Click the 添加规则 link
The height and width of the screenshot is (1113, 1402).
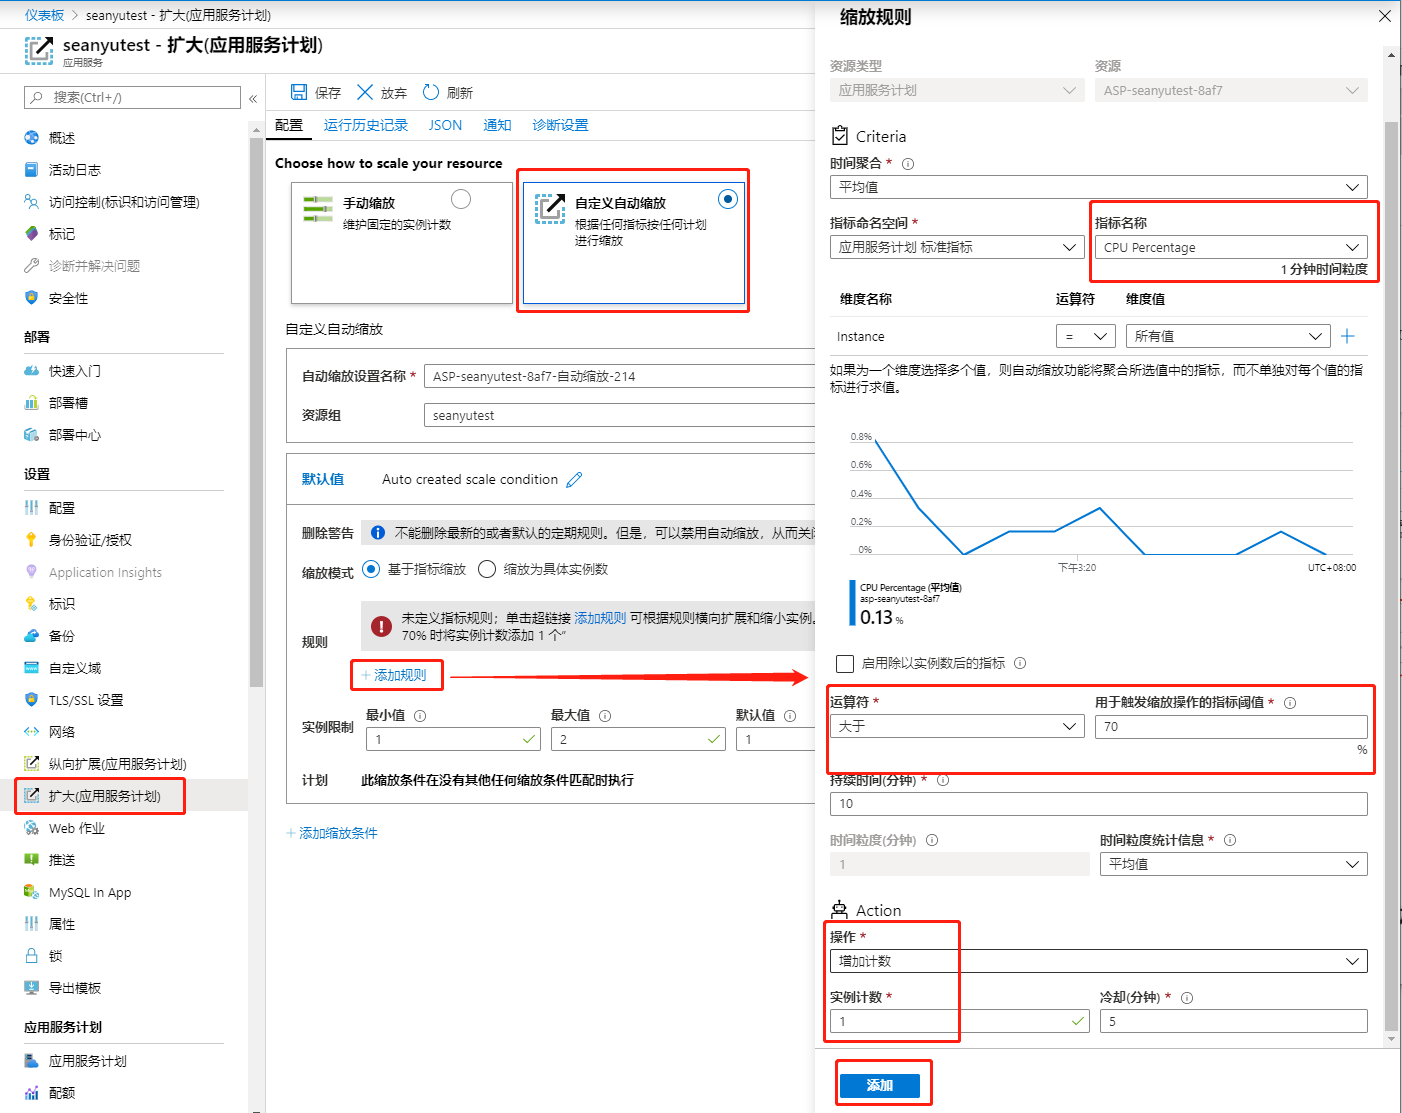pos(396,675)
